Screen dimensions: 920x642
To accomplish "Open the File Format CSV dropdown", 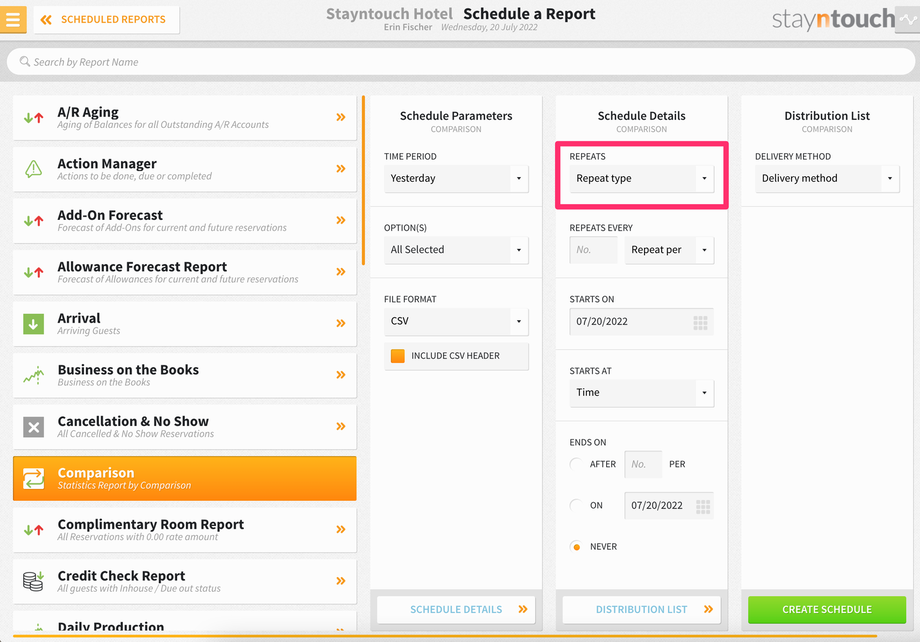I will 456,322.
